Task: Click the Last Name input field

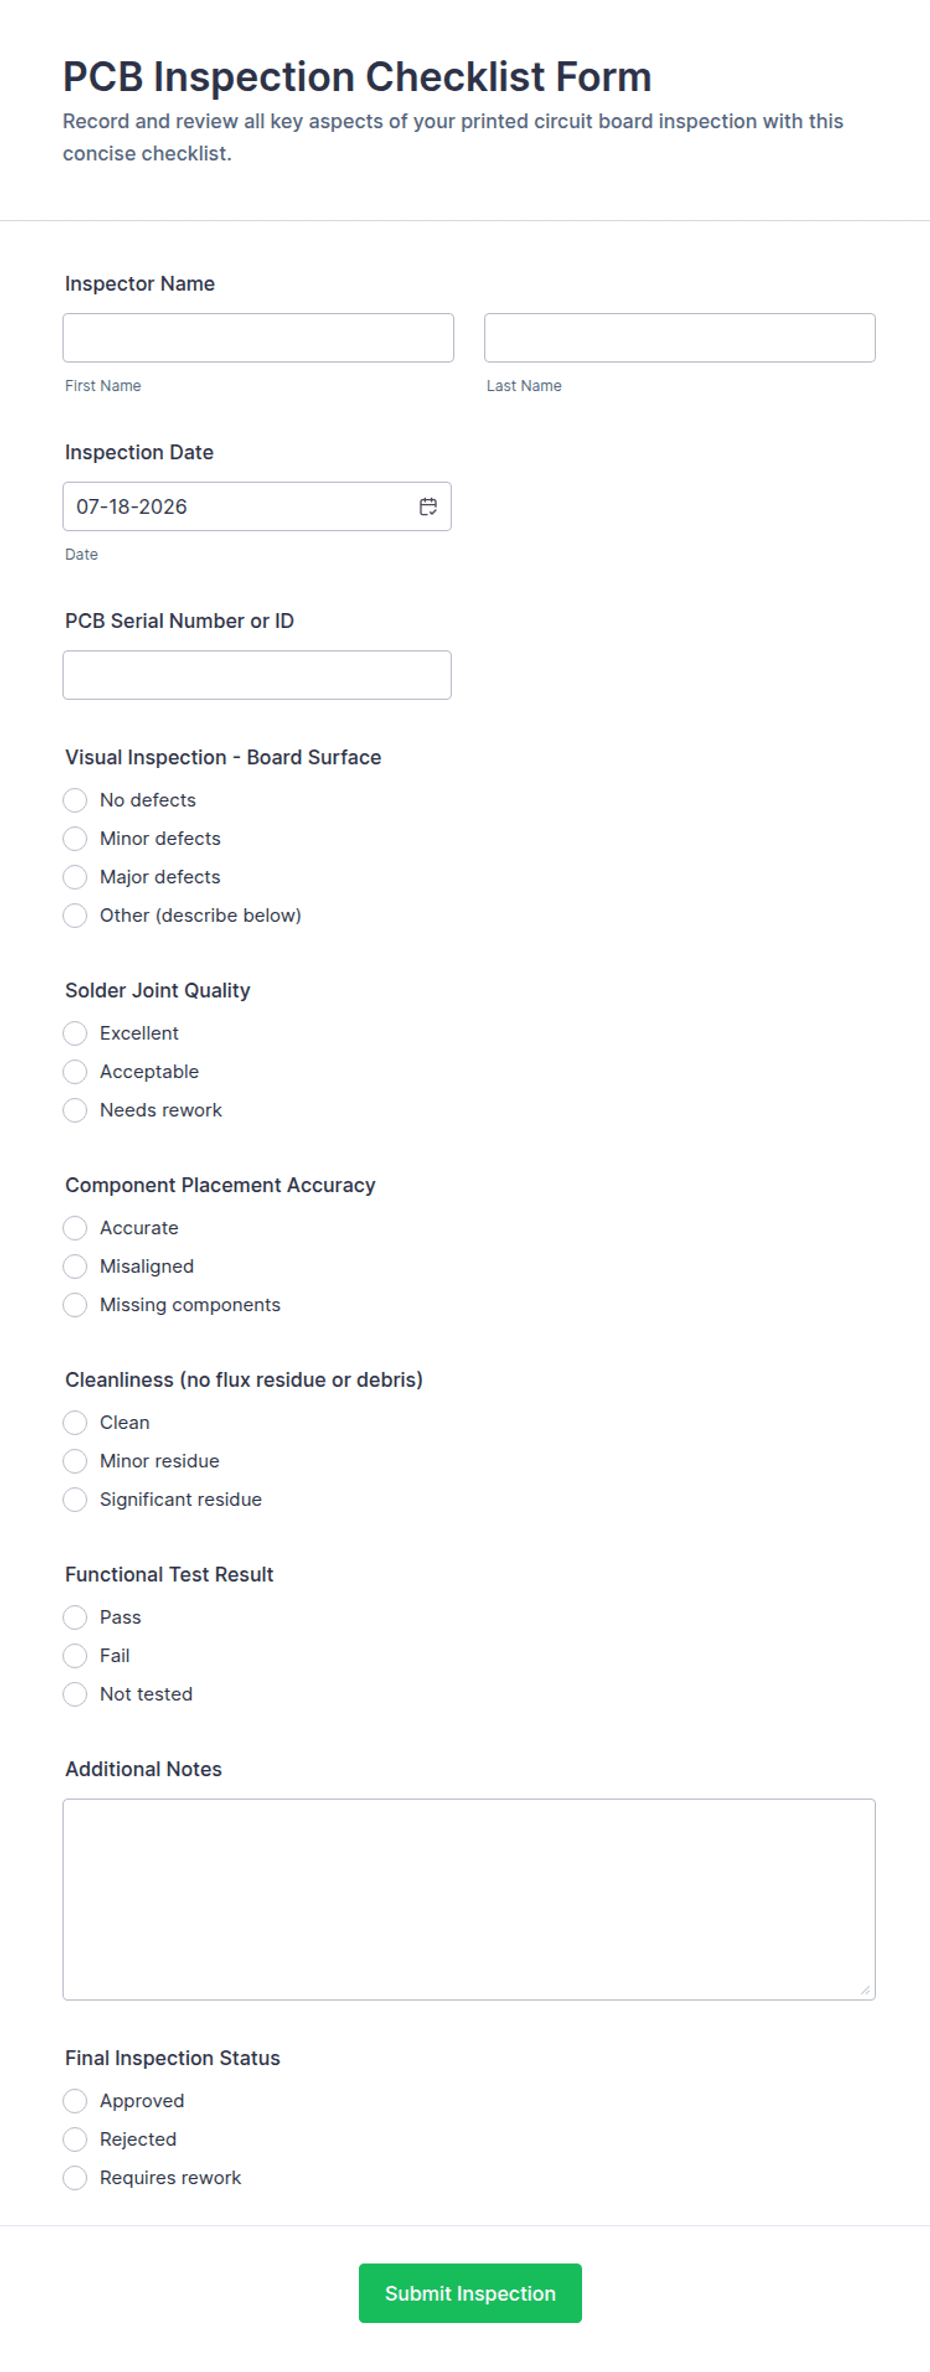Action: point(680,338)
